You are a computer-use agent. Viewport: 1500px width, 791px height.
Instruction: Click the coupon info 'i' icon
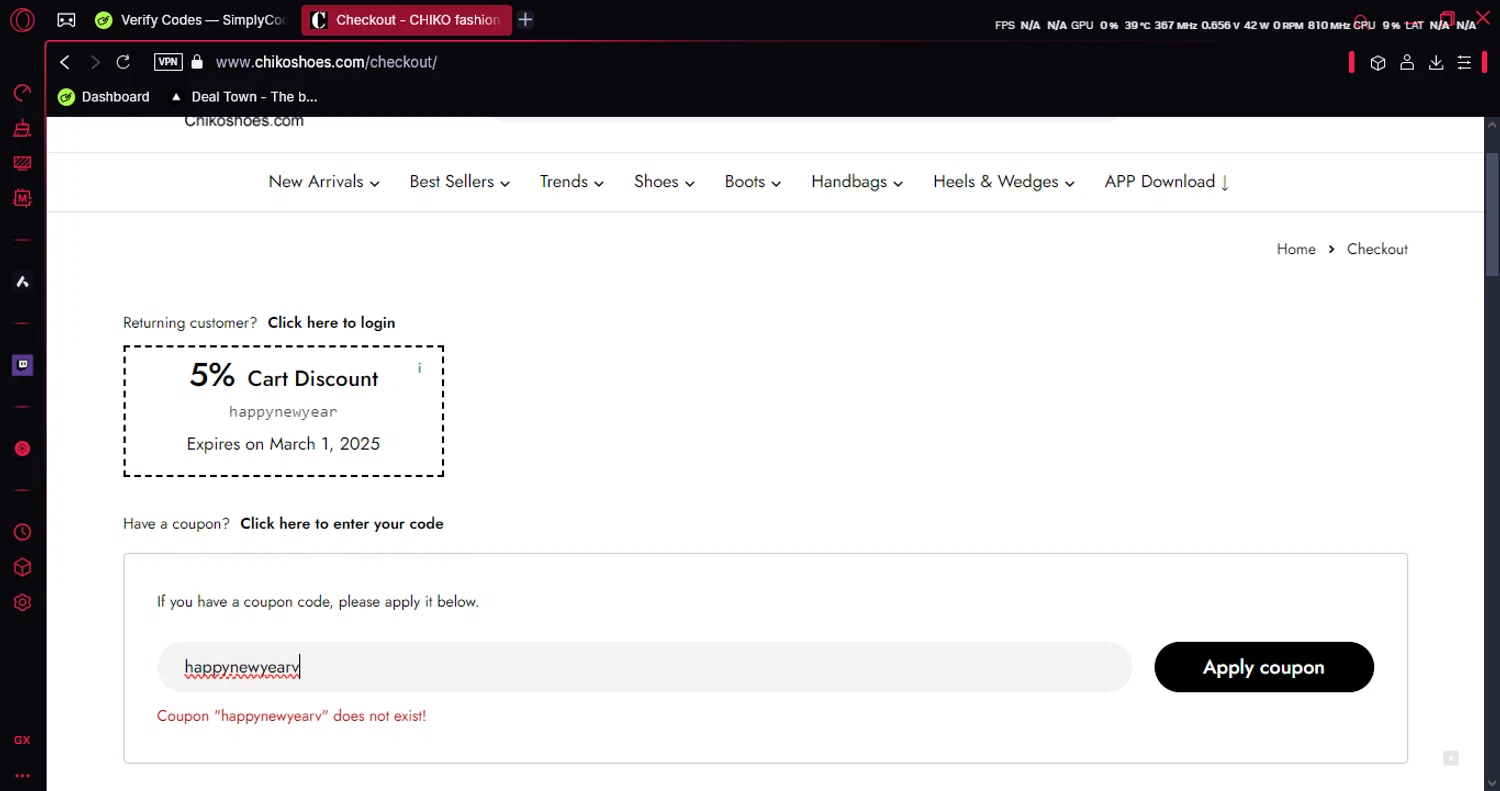(x=419, y=368)
